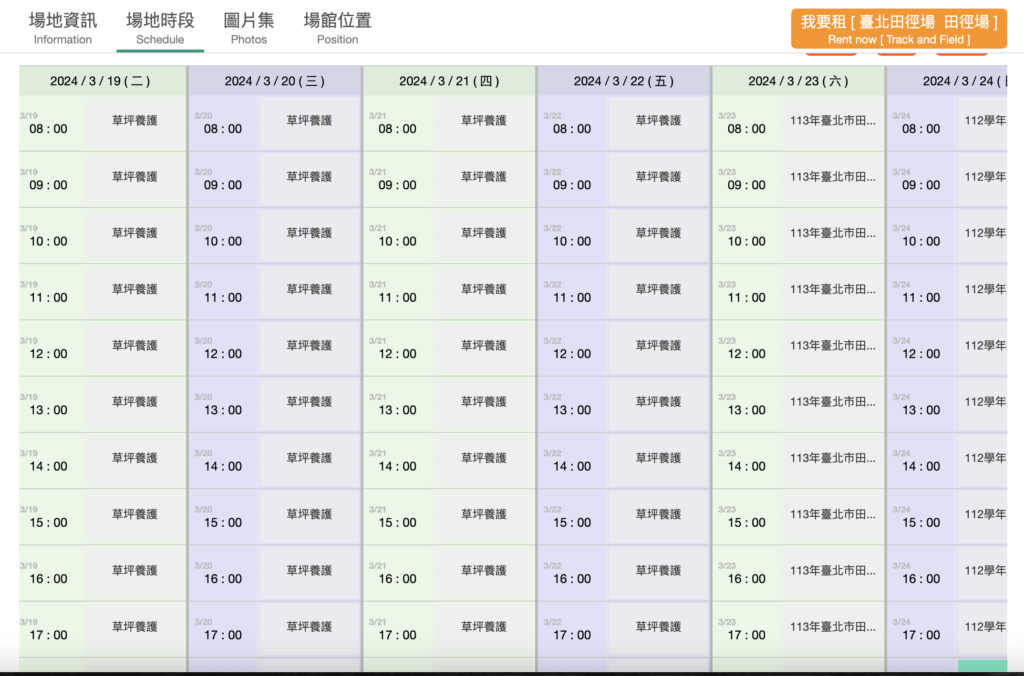Click the 3/21 14:00 草坪養護 entry
Viewport: 1024px width, 676px height.
[x=484, y=458]
